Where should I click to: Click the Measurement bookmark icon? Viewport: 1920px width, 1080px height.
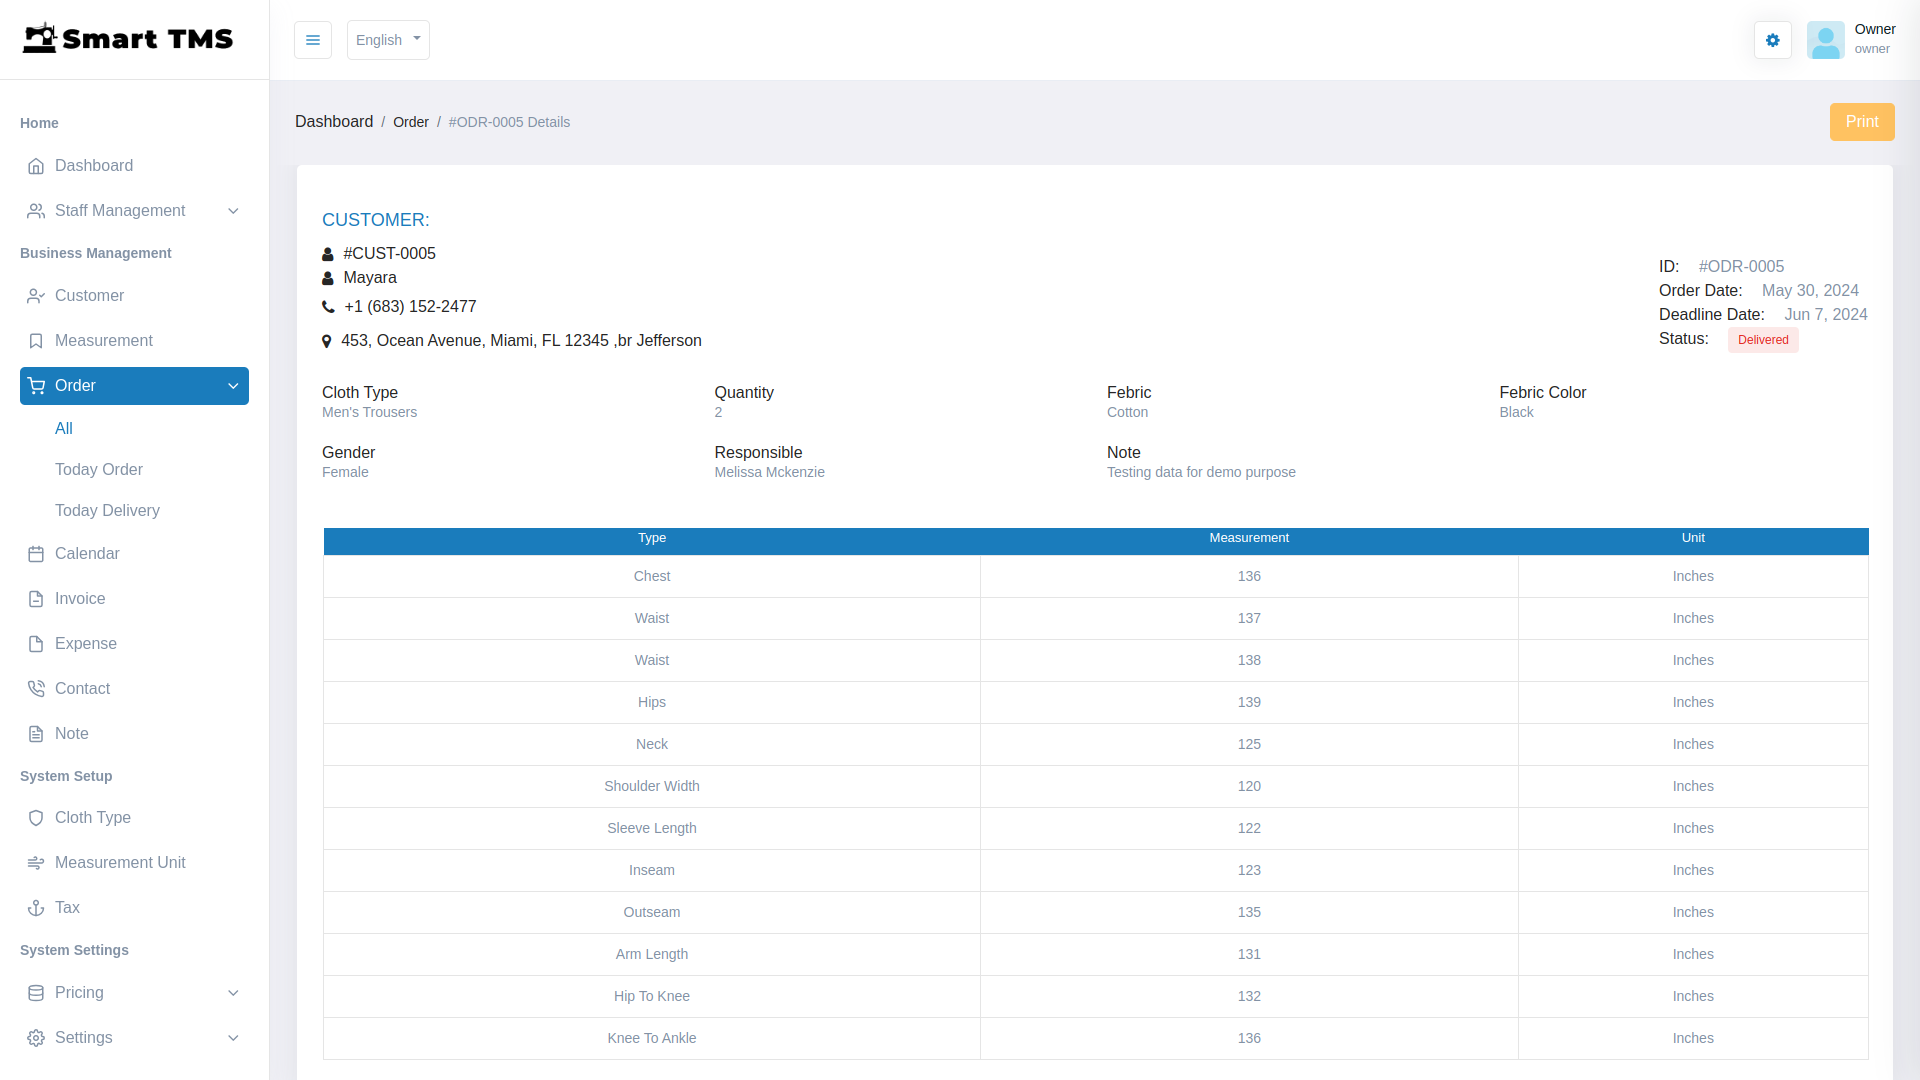[36, 341]
